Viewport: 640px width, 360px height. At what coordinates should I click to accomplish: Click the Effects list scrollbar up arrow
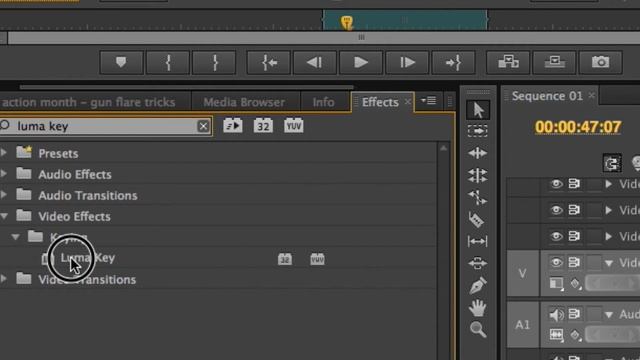coord(443,149)
